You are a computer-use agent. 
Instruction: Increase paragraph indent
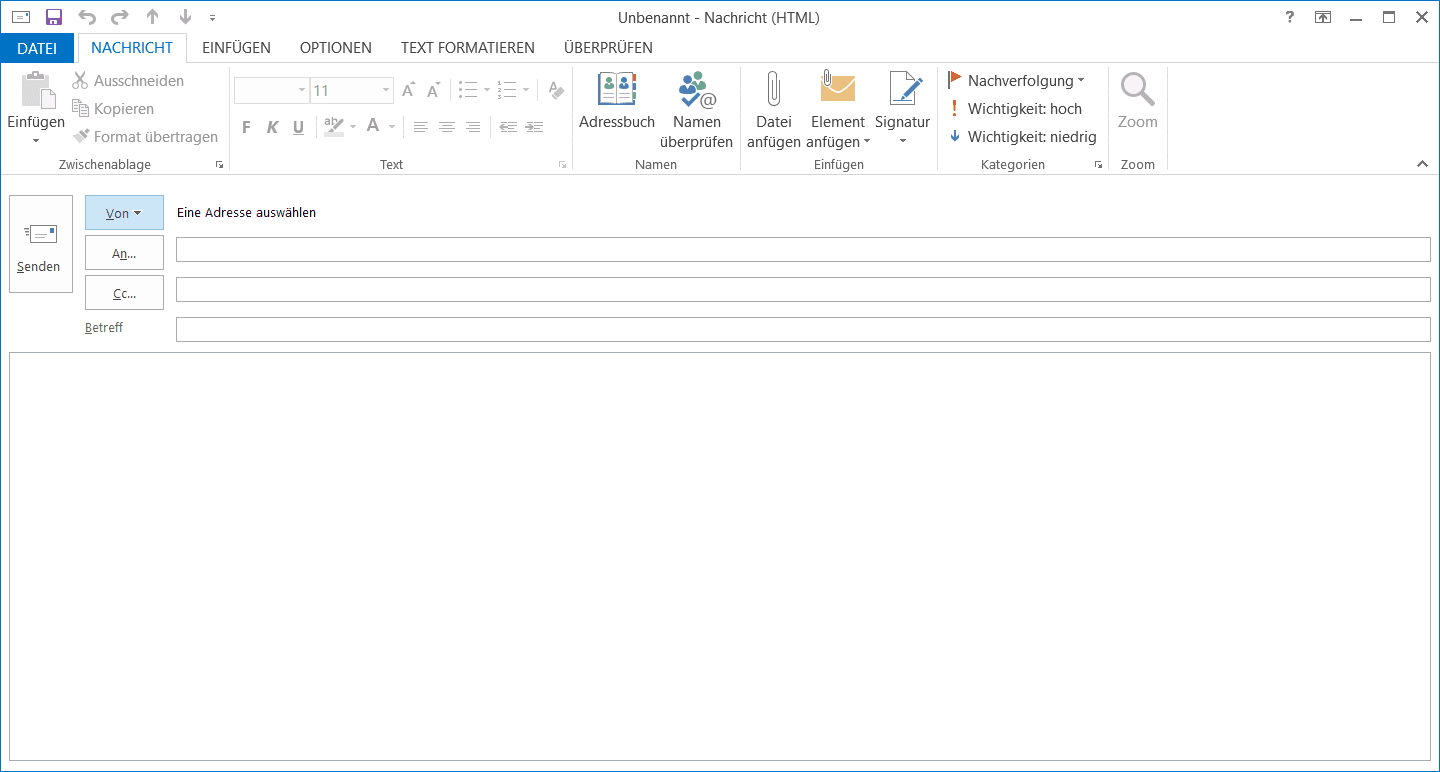534,127
